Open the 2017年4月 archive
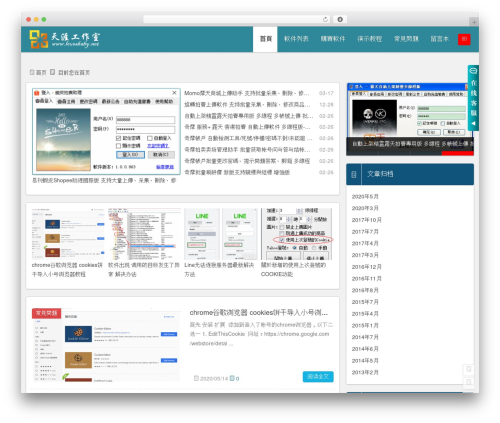The image size is (500, 423). click(365, 243)
